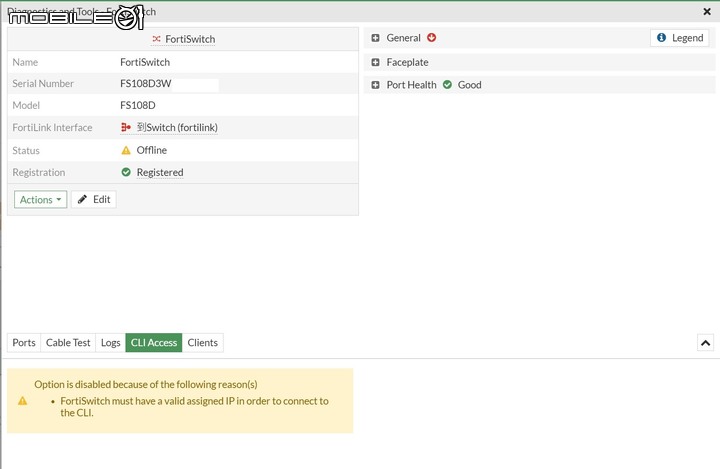Switch to the Cable Test tab
Screen dimensions: 720x469
point(68,343)
